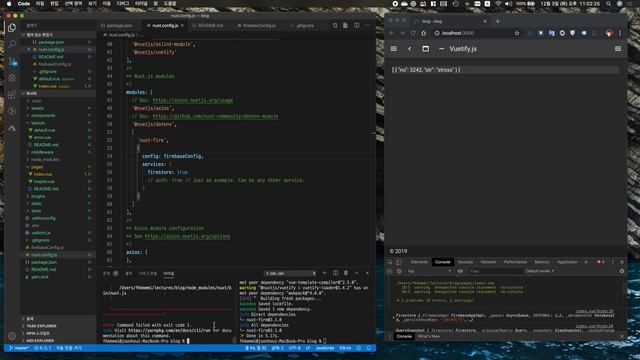Open the DevTools Sources tab

click(465, 262)
